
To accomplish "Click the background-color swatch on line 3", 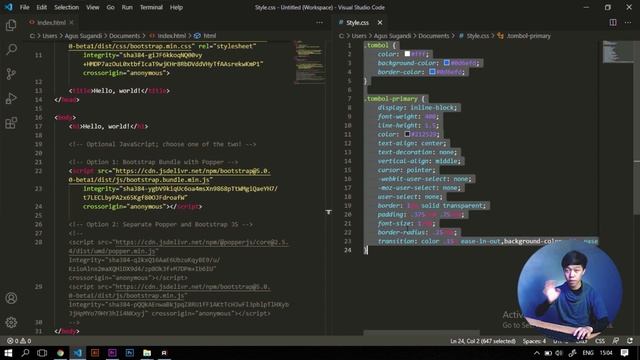I will coord(447,63).
